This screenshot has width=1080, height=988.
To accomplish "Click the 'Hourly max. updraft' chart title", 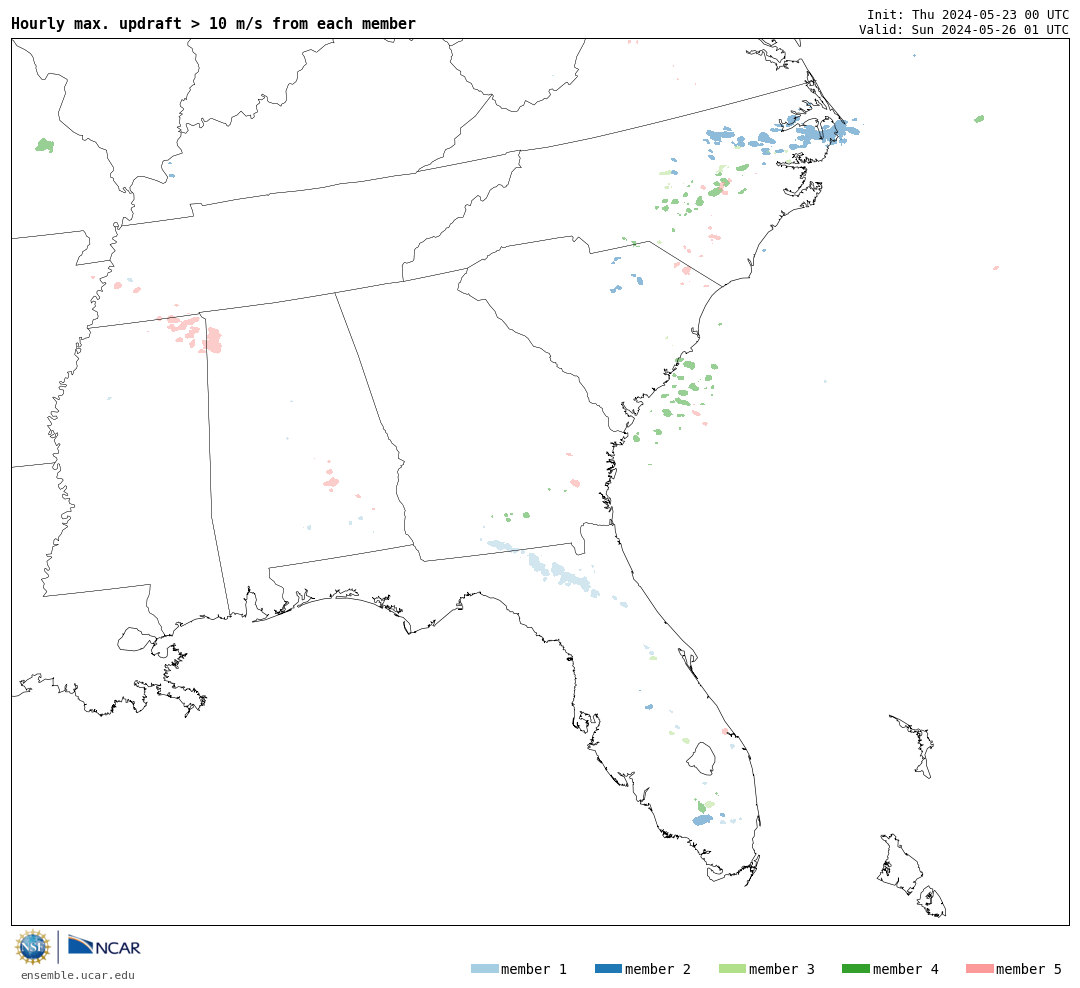I will pyautogui.click(x=214, y=23).
